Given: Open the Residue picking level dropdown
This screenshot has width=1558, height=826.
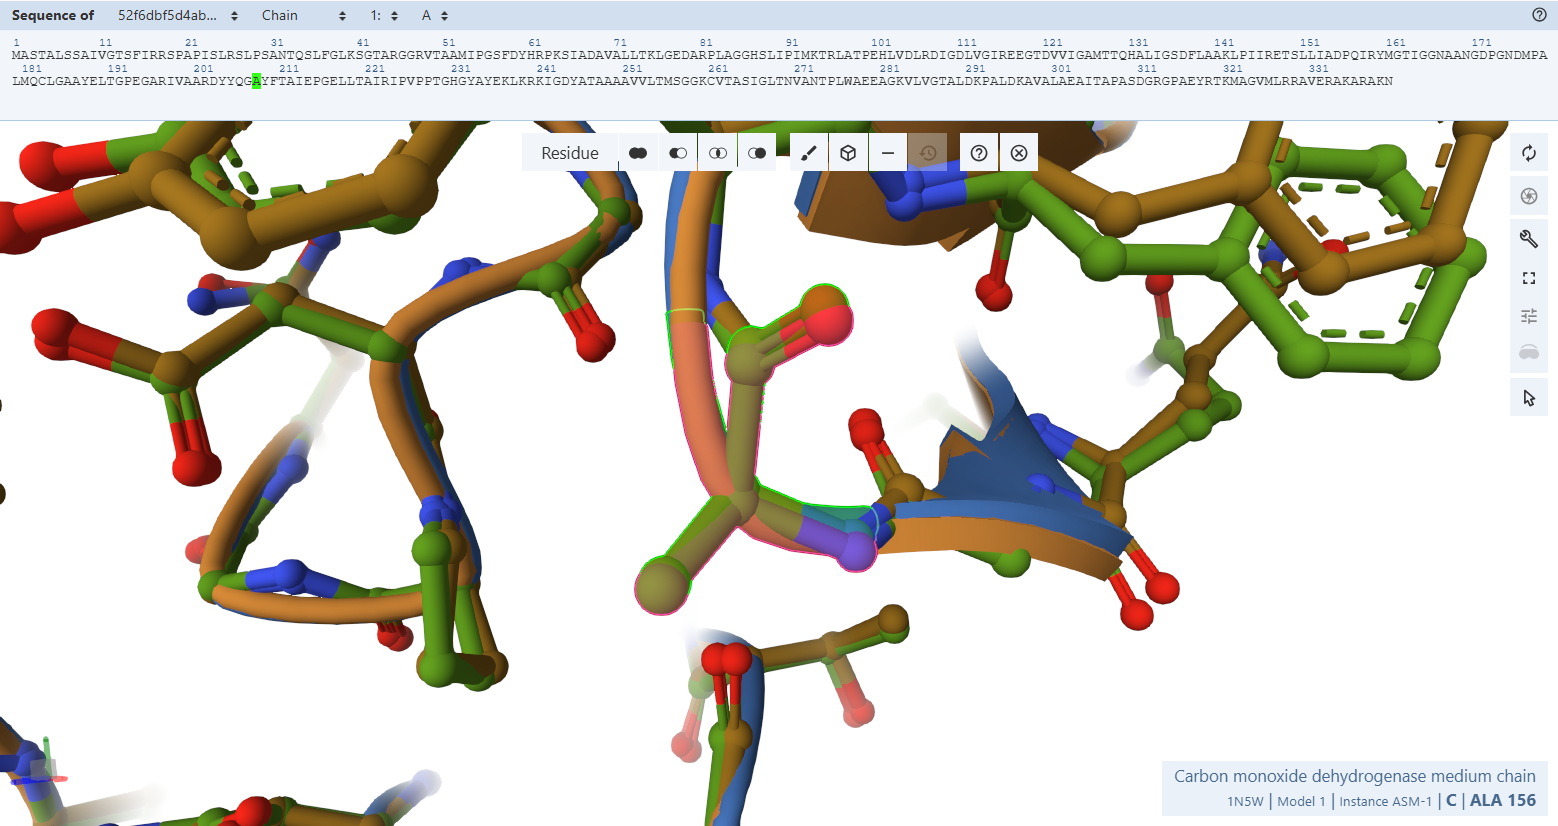Looking at the screenshot, I should (570, 153).
